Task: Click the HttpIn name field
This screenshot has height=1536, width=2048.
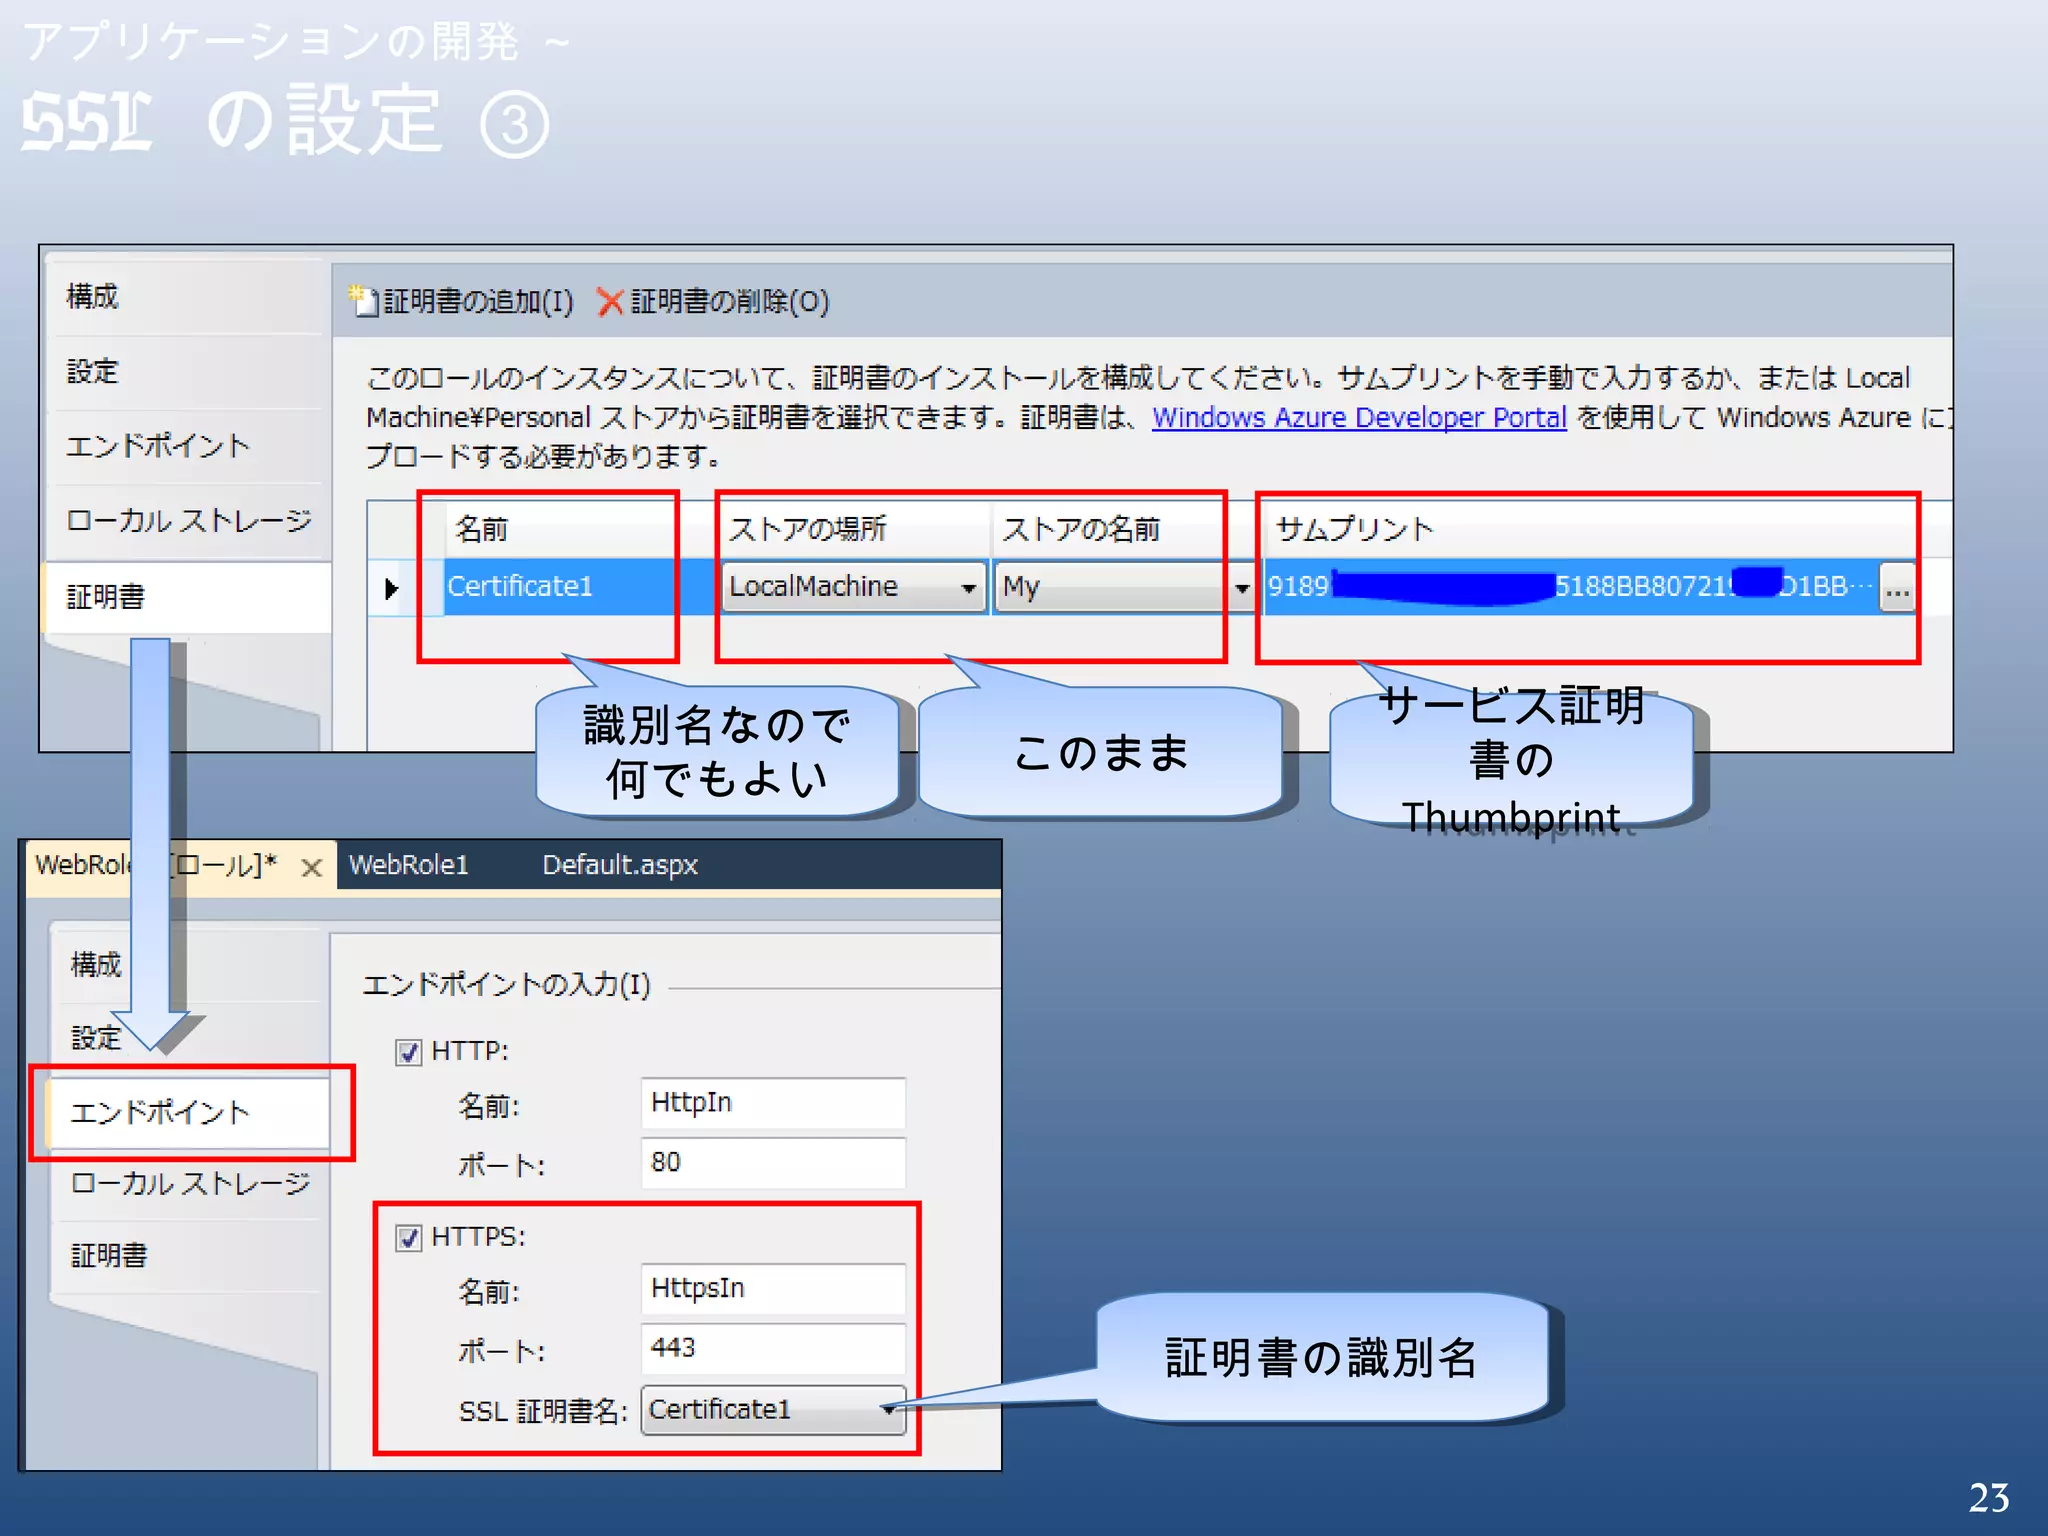Action: coord(773,1103)
